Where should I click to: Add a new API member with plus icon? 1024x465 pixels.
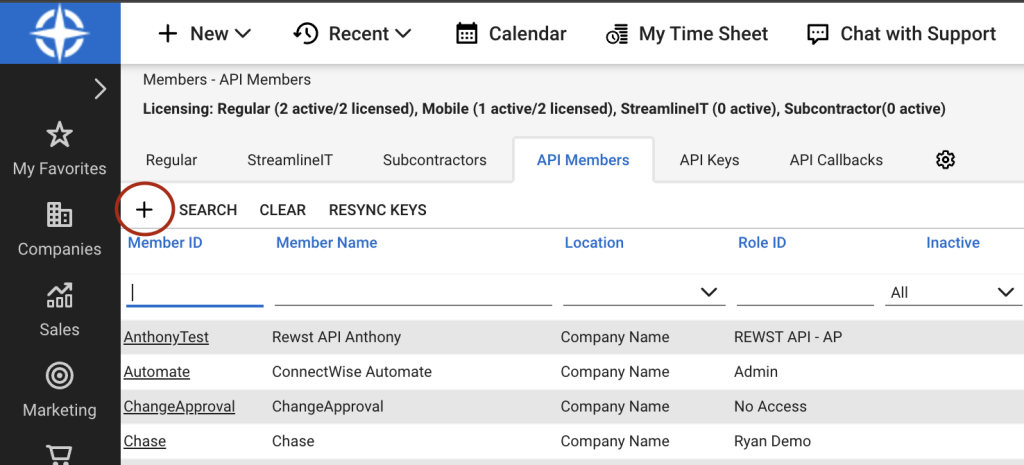pyautogui.click(x=144, y=210)
